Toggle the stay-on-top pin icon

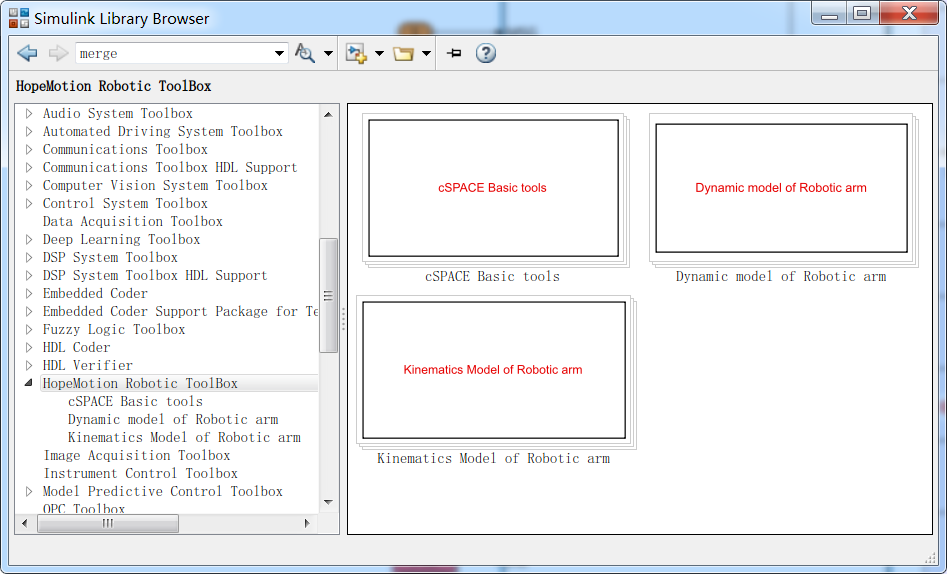454,53
